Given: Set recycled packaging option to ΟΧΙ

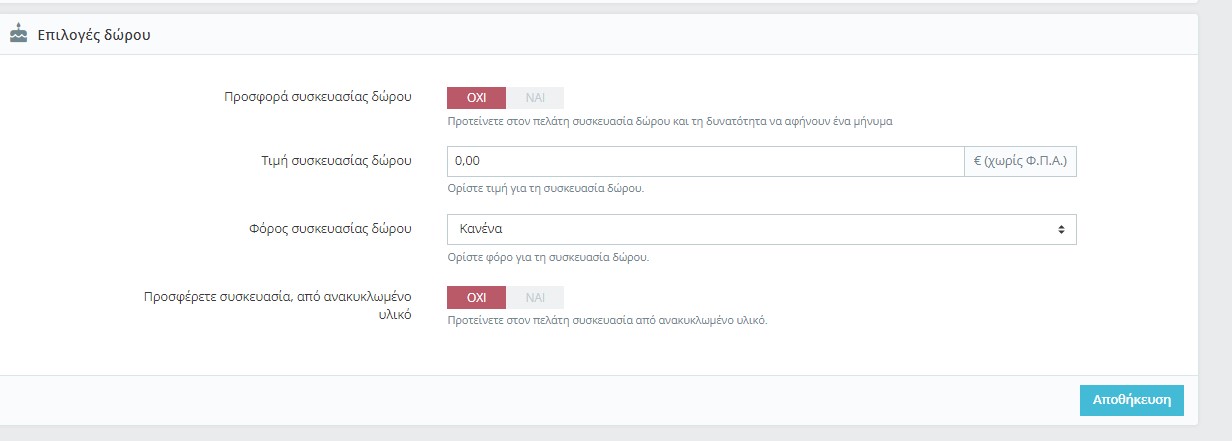Looking at the screenshot, I should (477, 298).
